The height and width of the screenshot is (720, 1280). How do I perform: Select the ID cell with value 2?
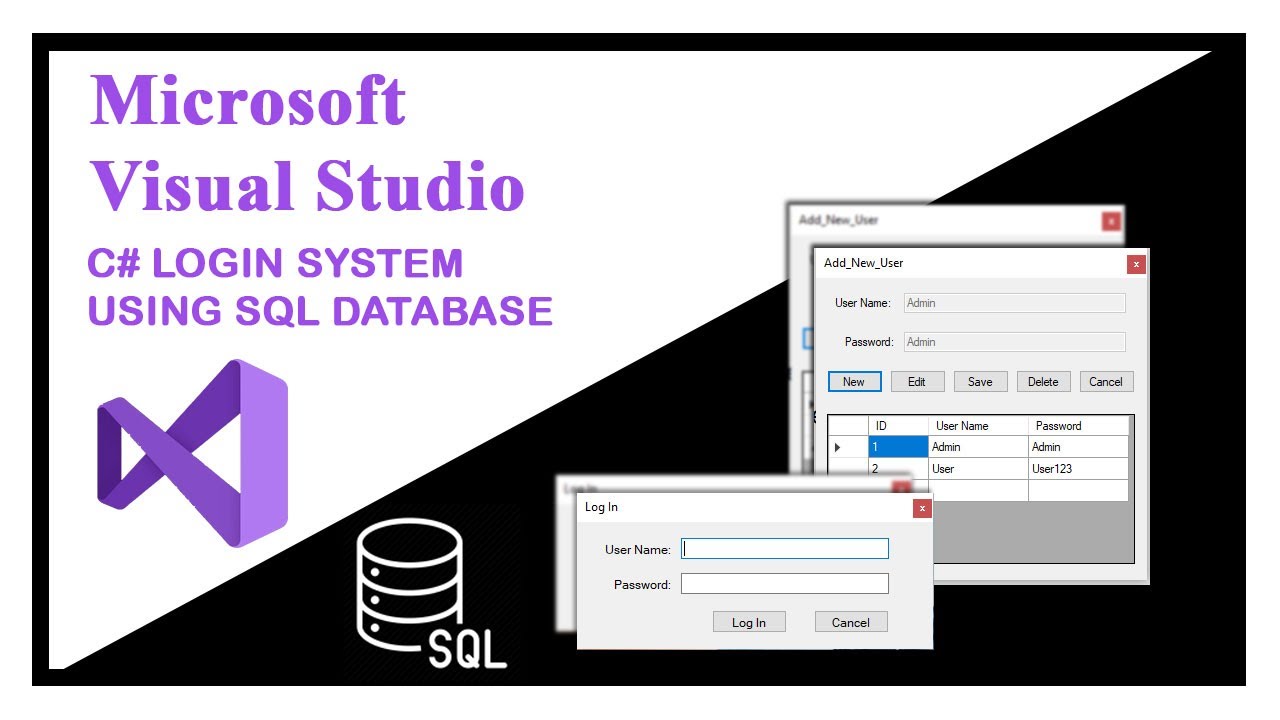(898, 468)
